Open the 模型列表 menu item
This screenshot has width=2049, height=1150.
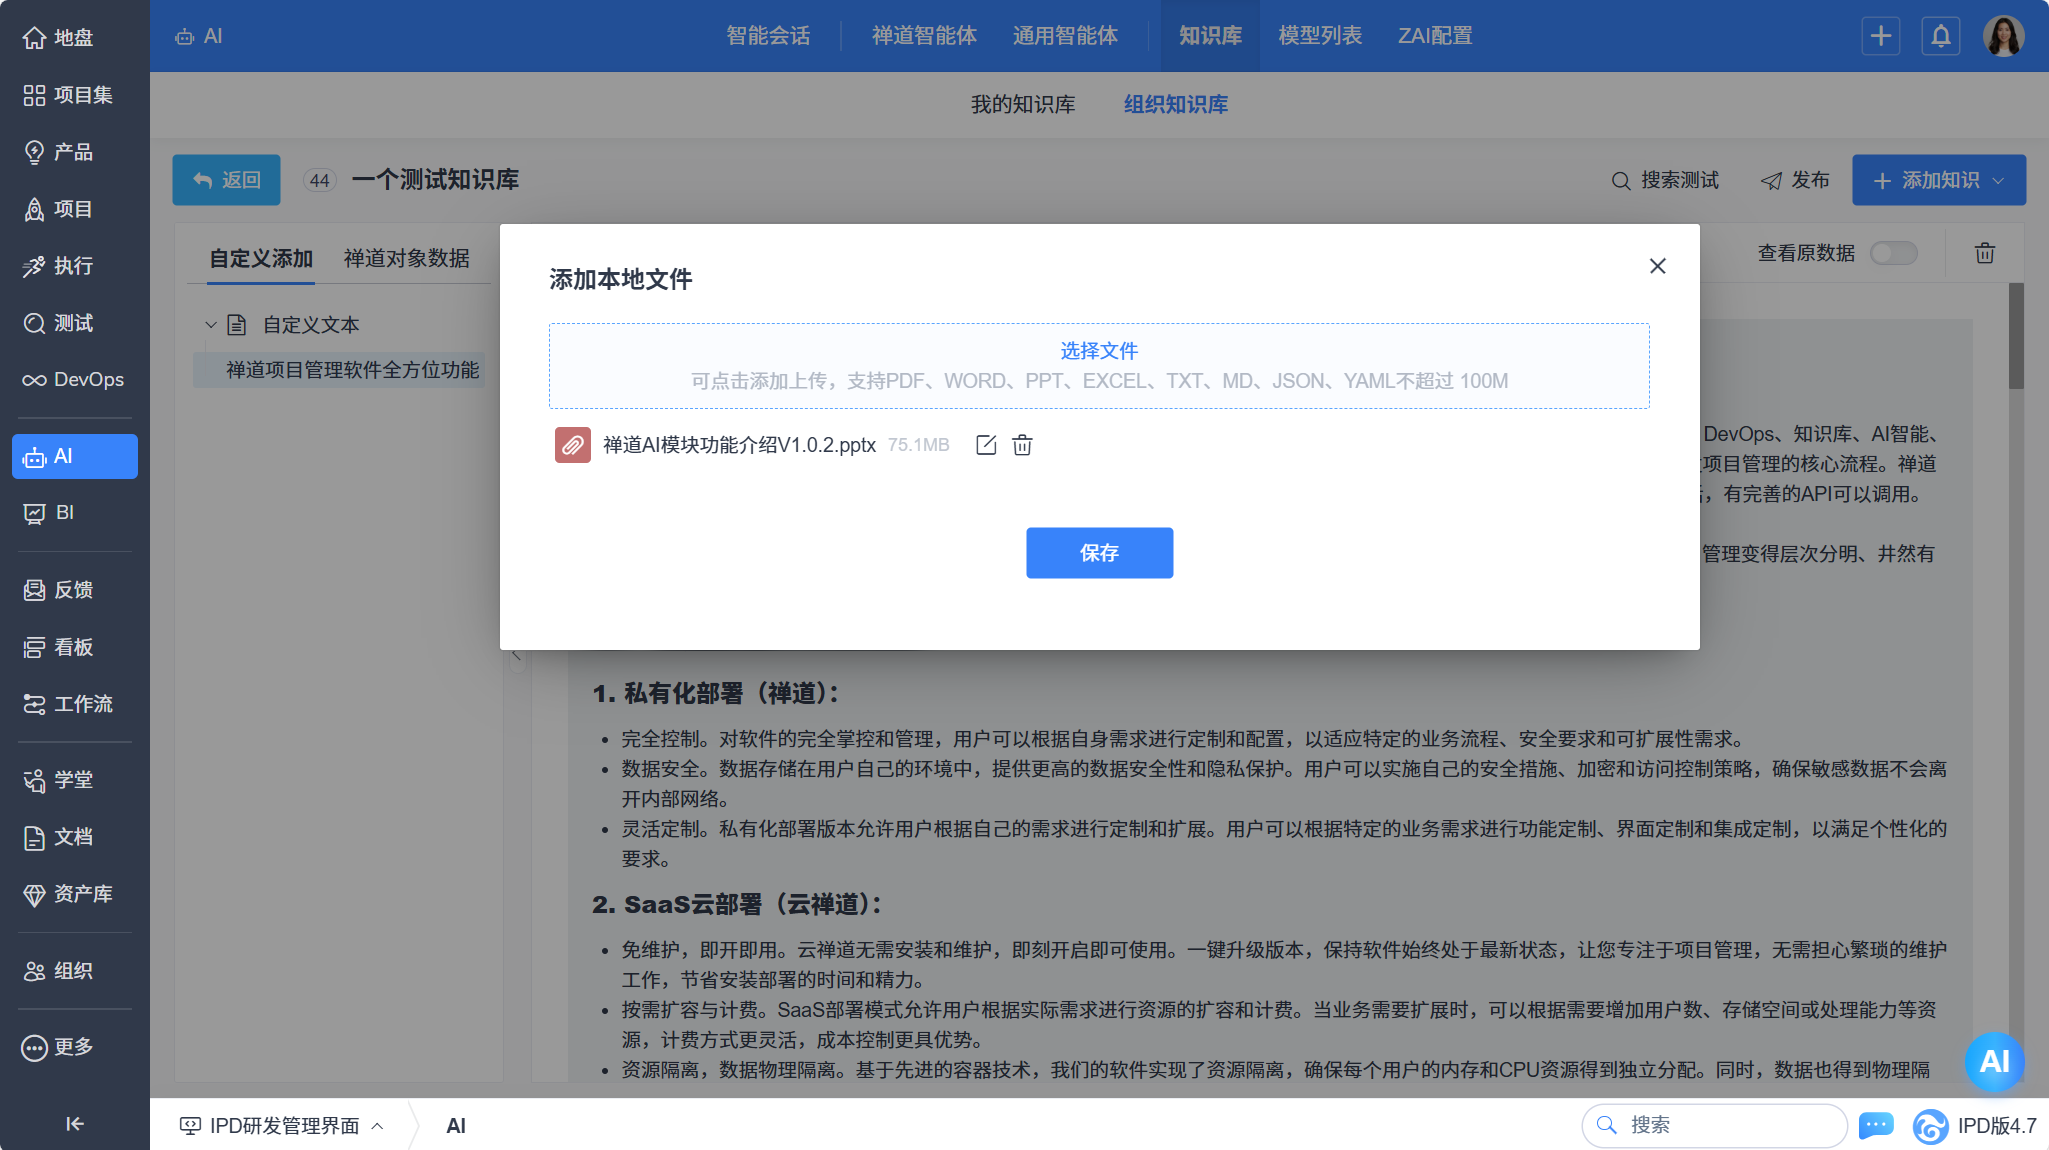coord(1319,36)
